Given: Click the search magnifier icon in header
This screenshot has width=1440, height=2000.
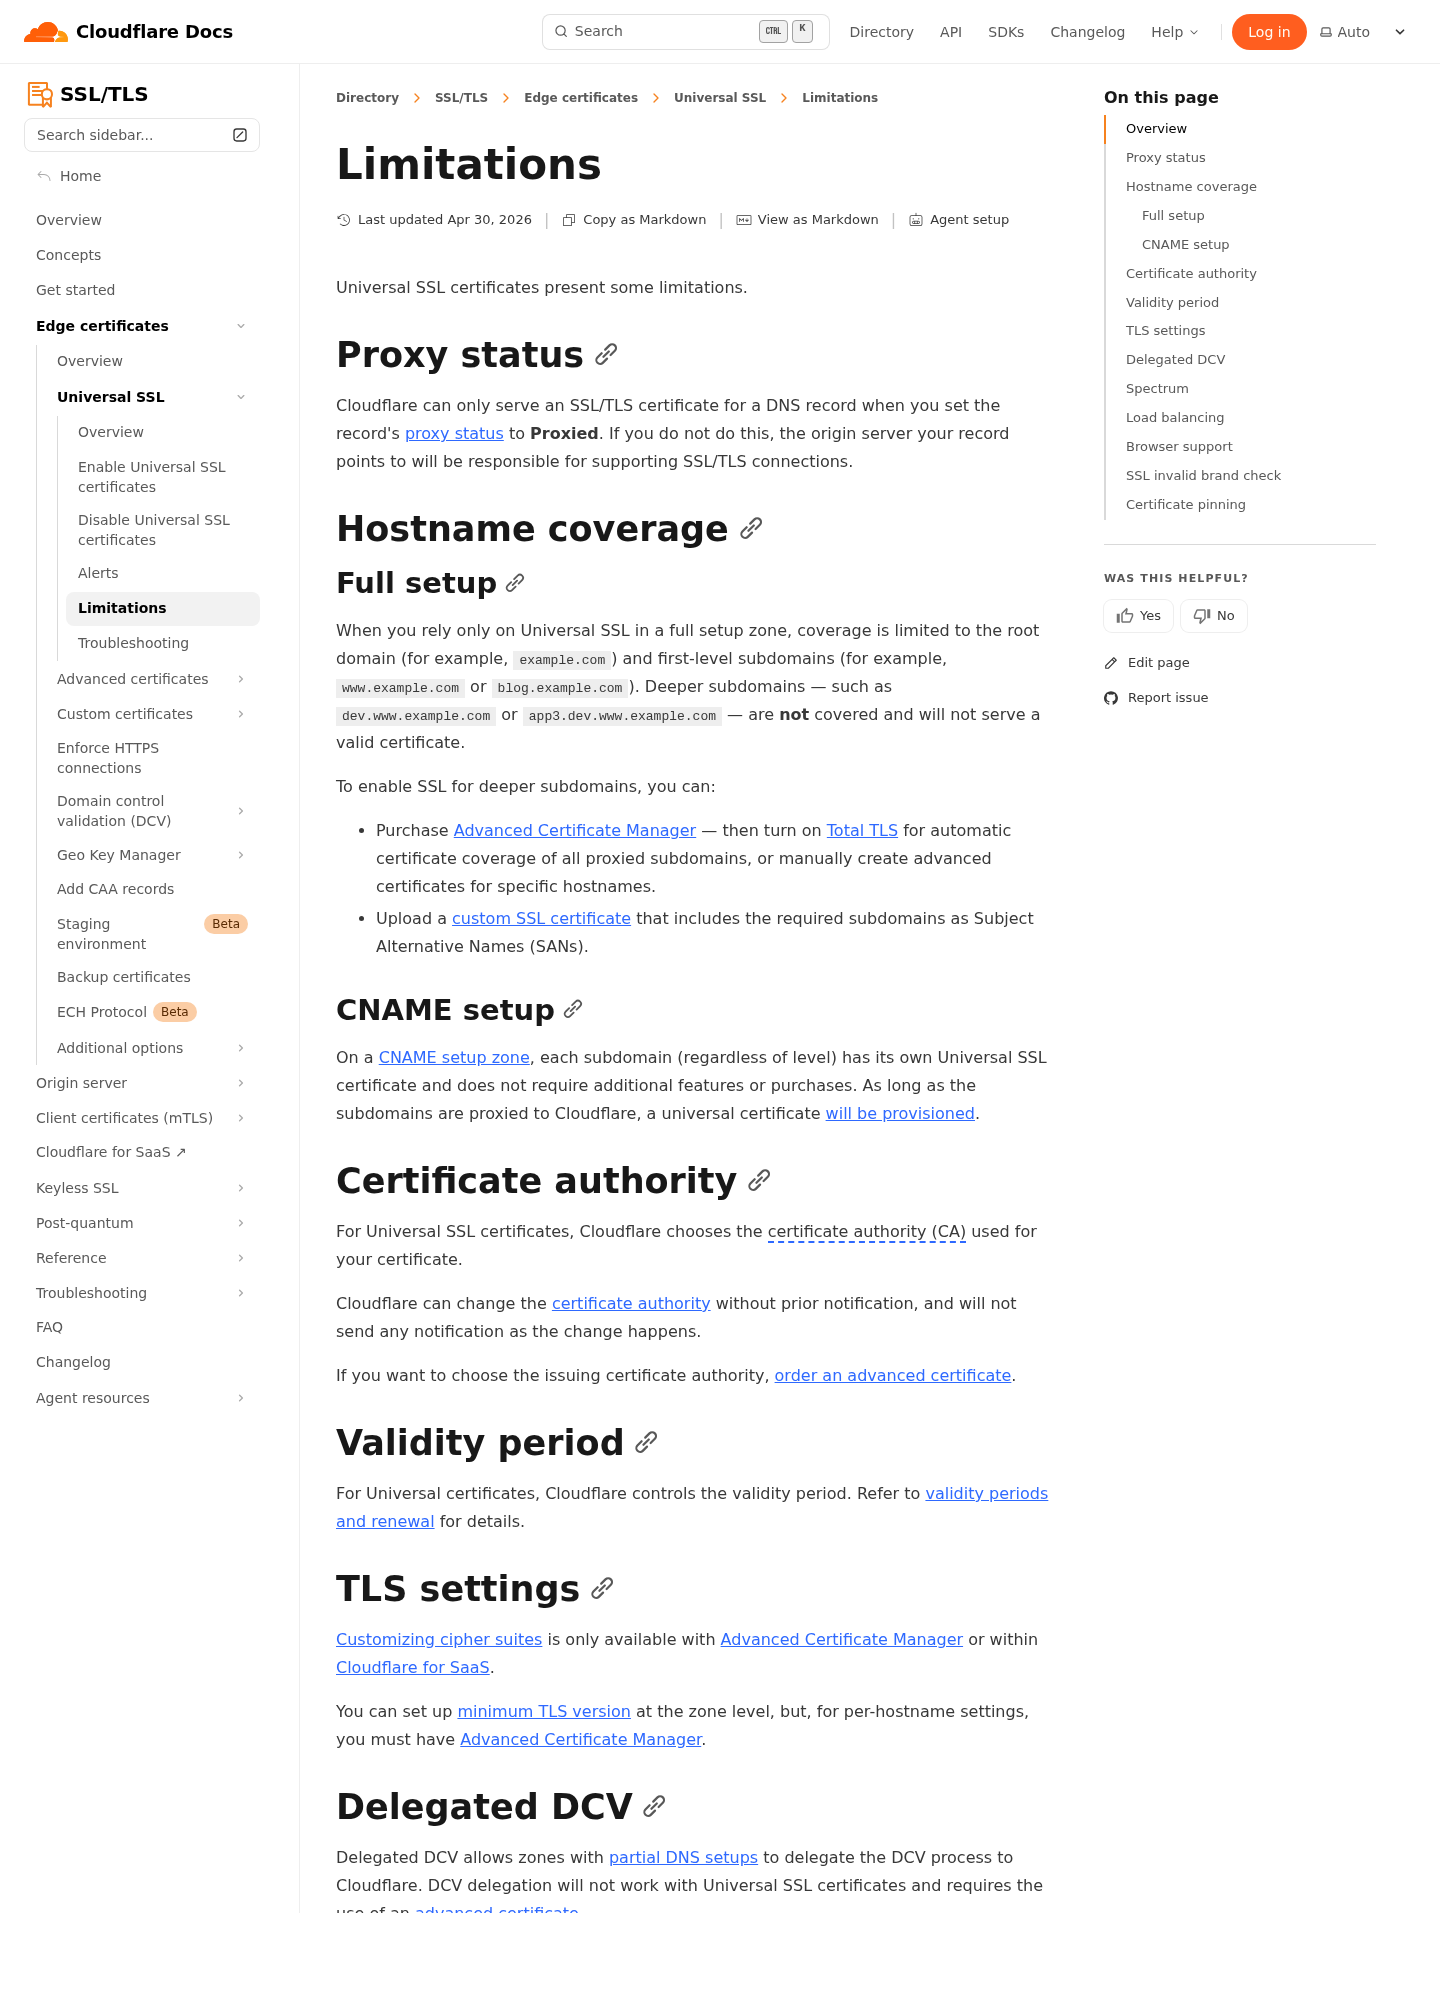Looking at the screenshot, I should (561, 31).
